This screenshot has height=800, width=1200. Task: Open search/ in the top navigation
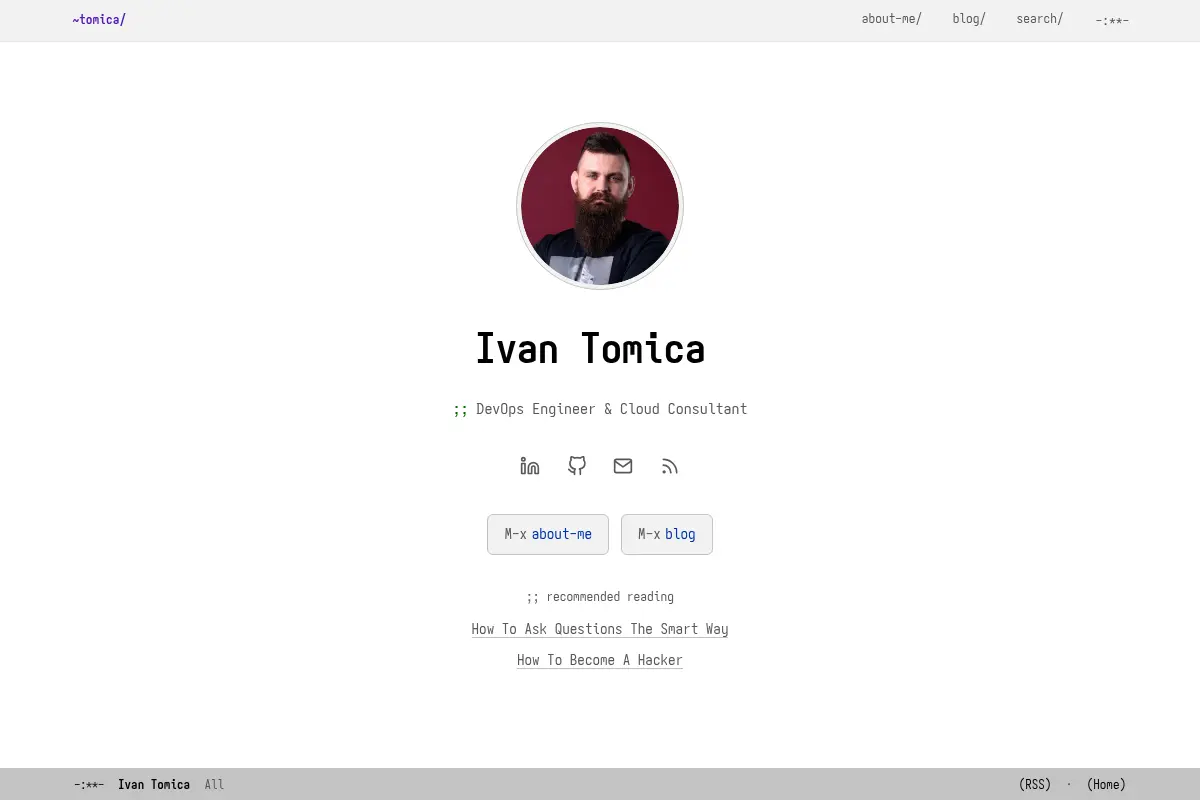pyautogui.click(x=1039, y=19)
